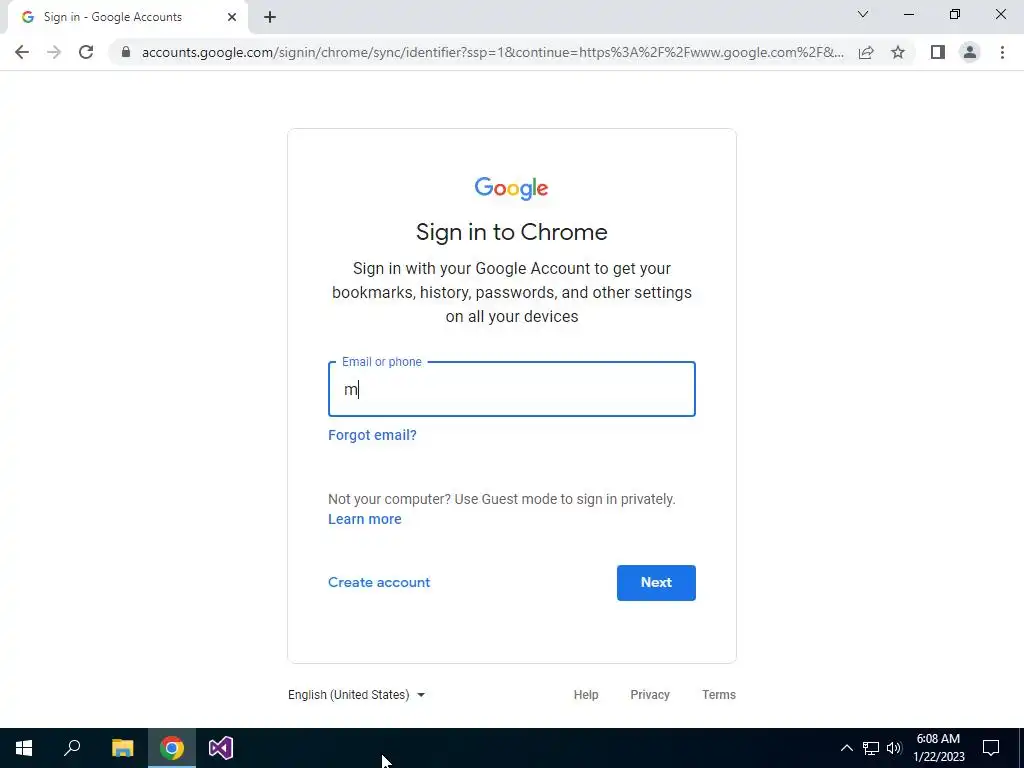Focus the Email or phone field
Screen dimensions: 1024x768
coord(511,389)
